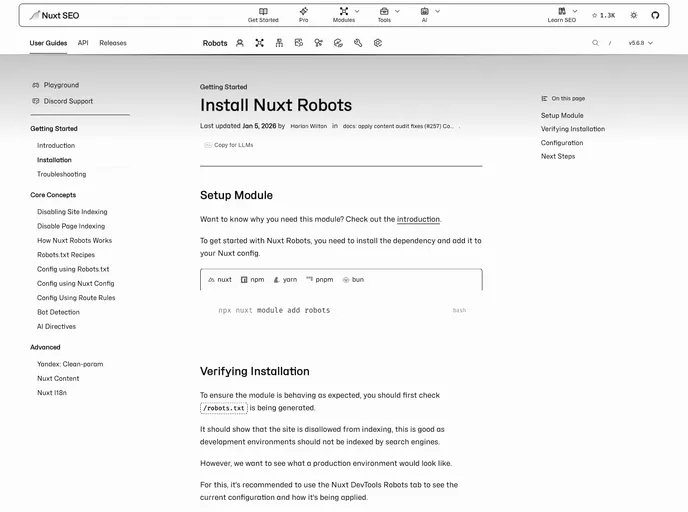This screenshot has height=512, width=688.
Task: Open the Get Started book icon
Action: [263, 11]
